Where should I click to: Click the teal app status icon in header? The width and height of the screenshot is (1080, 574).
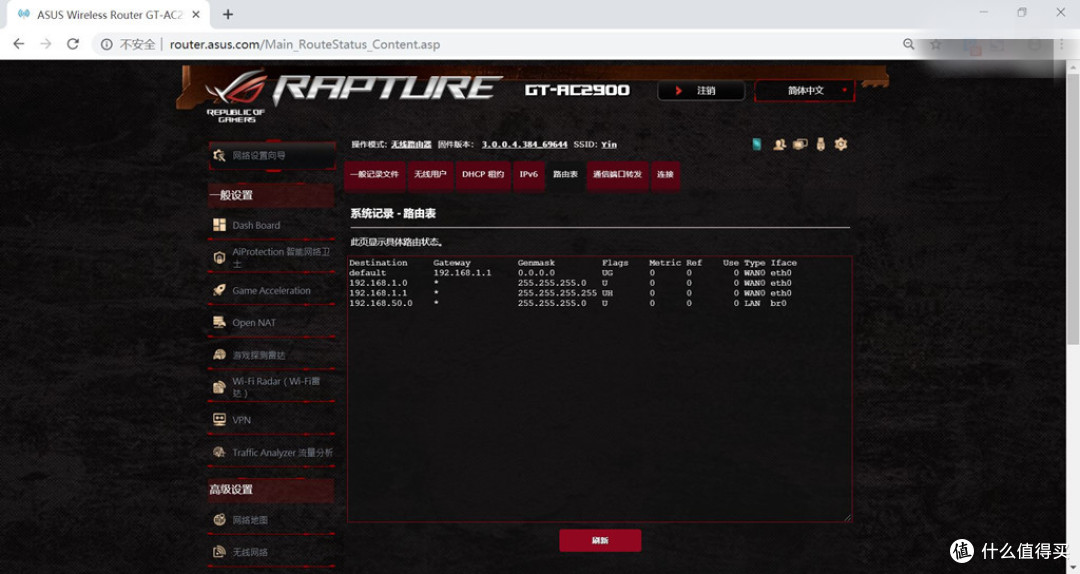pyautogui.click(x=757, y=144)
